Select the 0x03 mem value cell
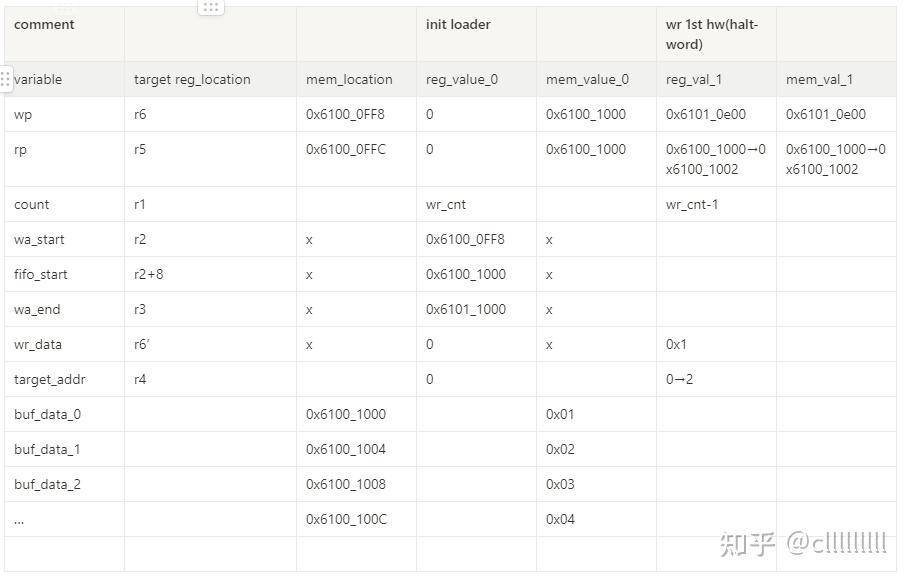Image resolution: width=909 pixels, height=580 pixels. tap(596, 484)
